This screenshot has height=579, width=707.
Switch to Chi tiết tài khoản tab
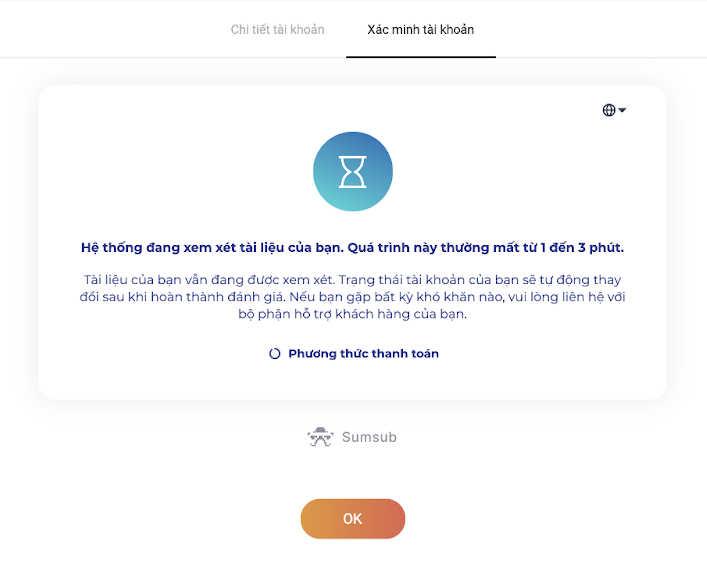coord(277,30)
